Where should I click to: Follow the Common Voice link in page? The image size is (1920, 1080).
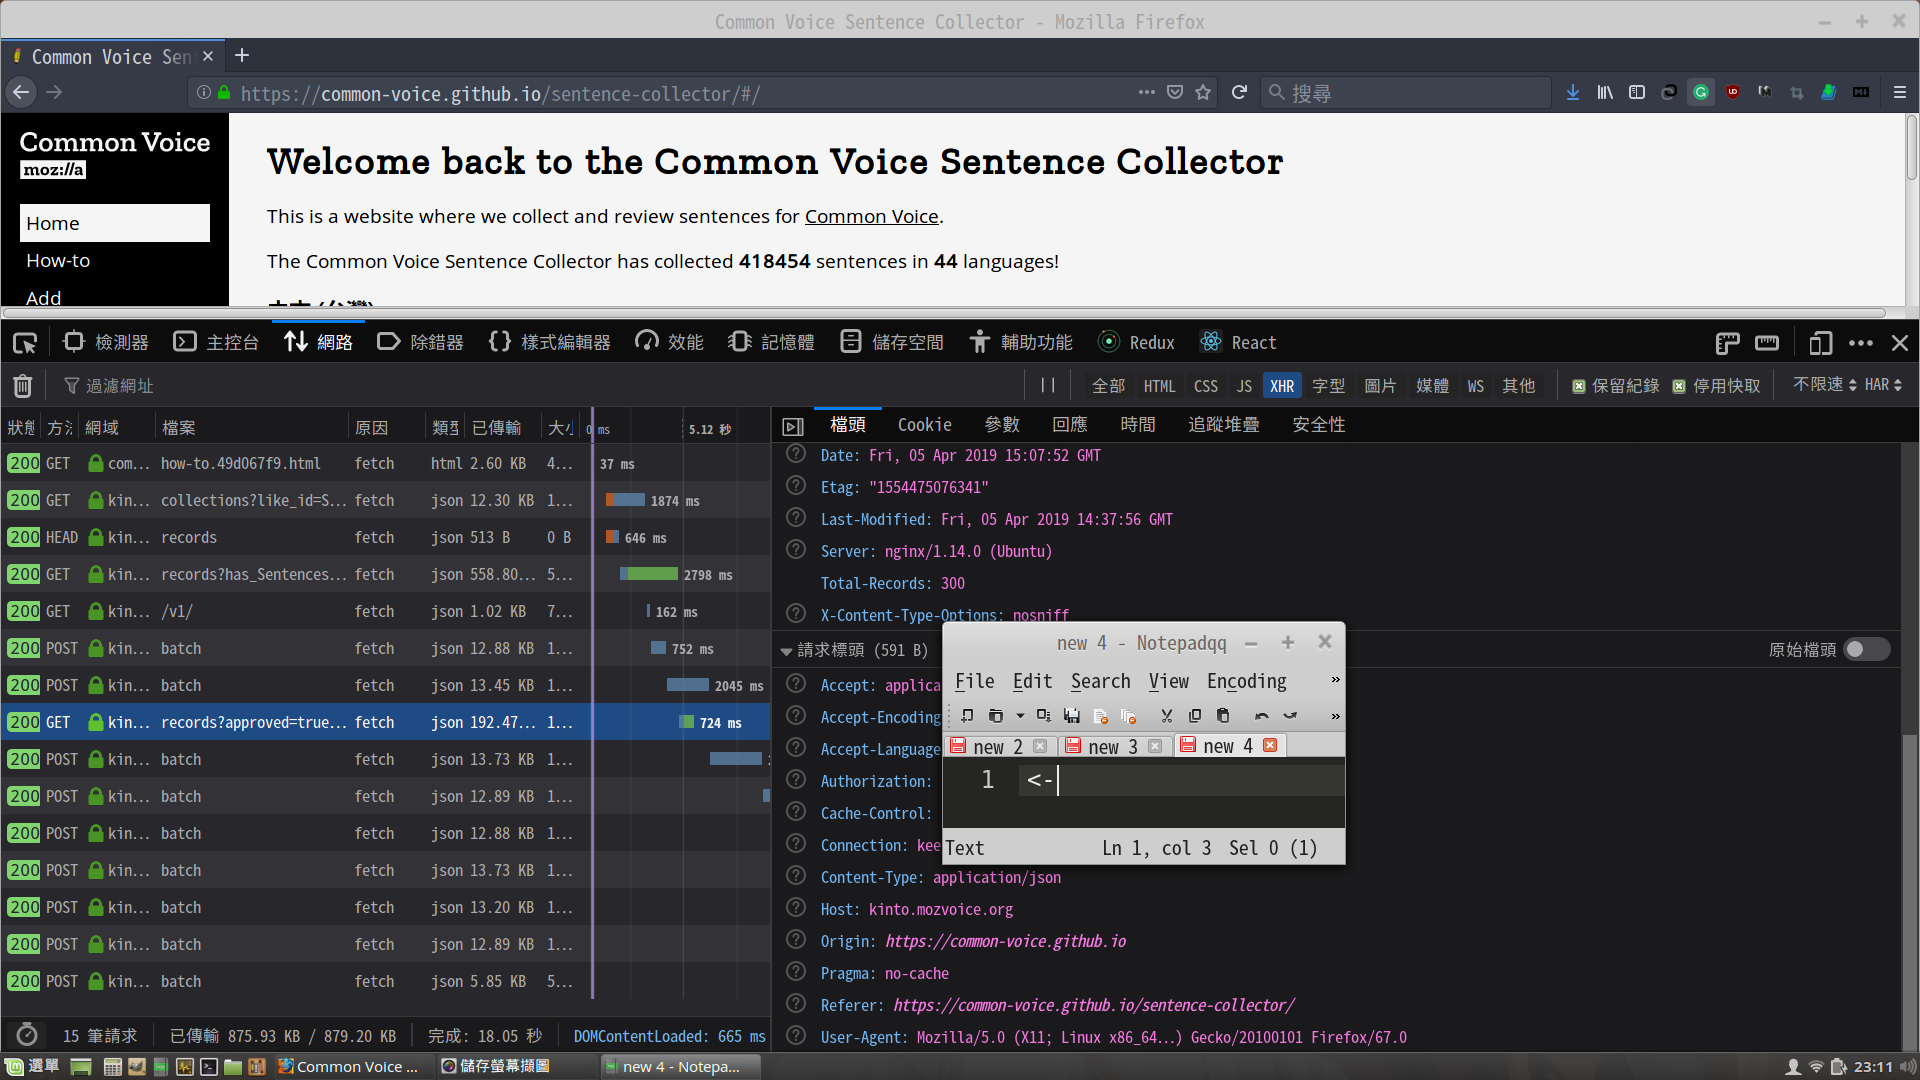tap(871, 216)
